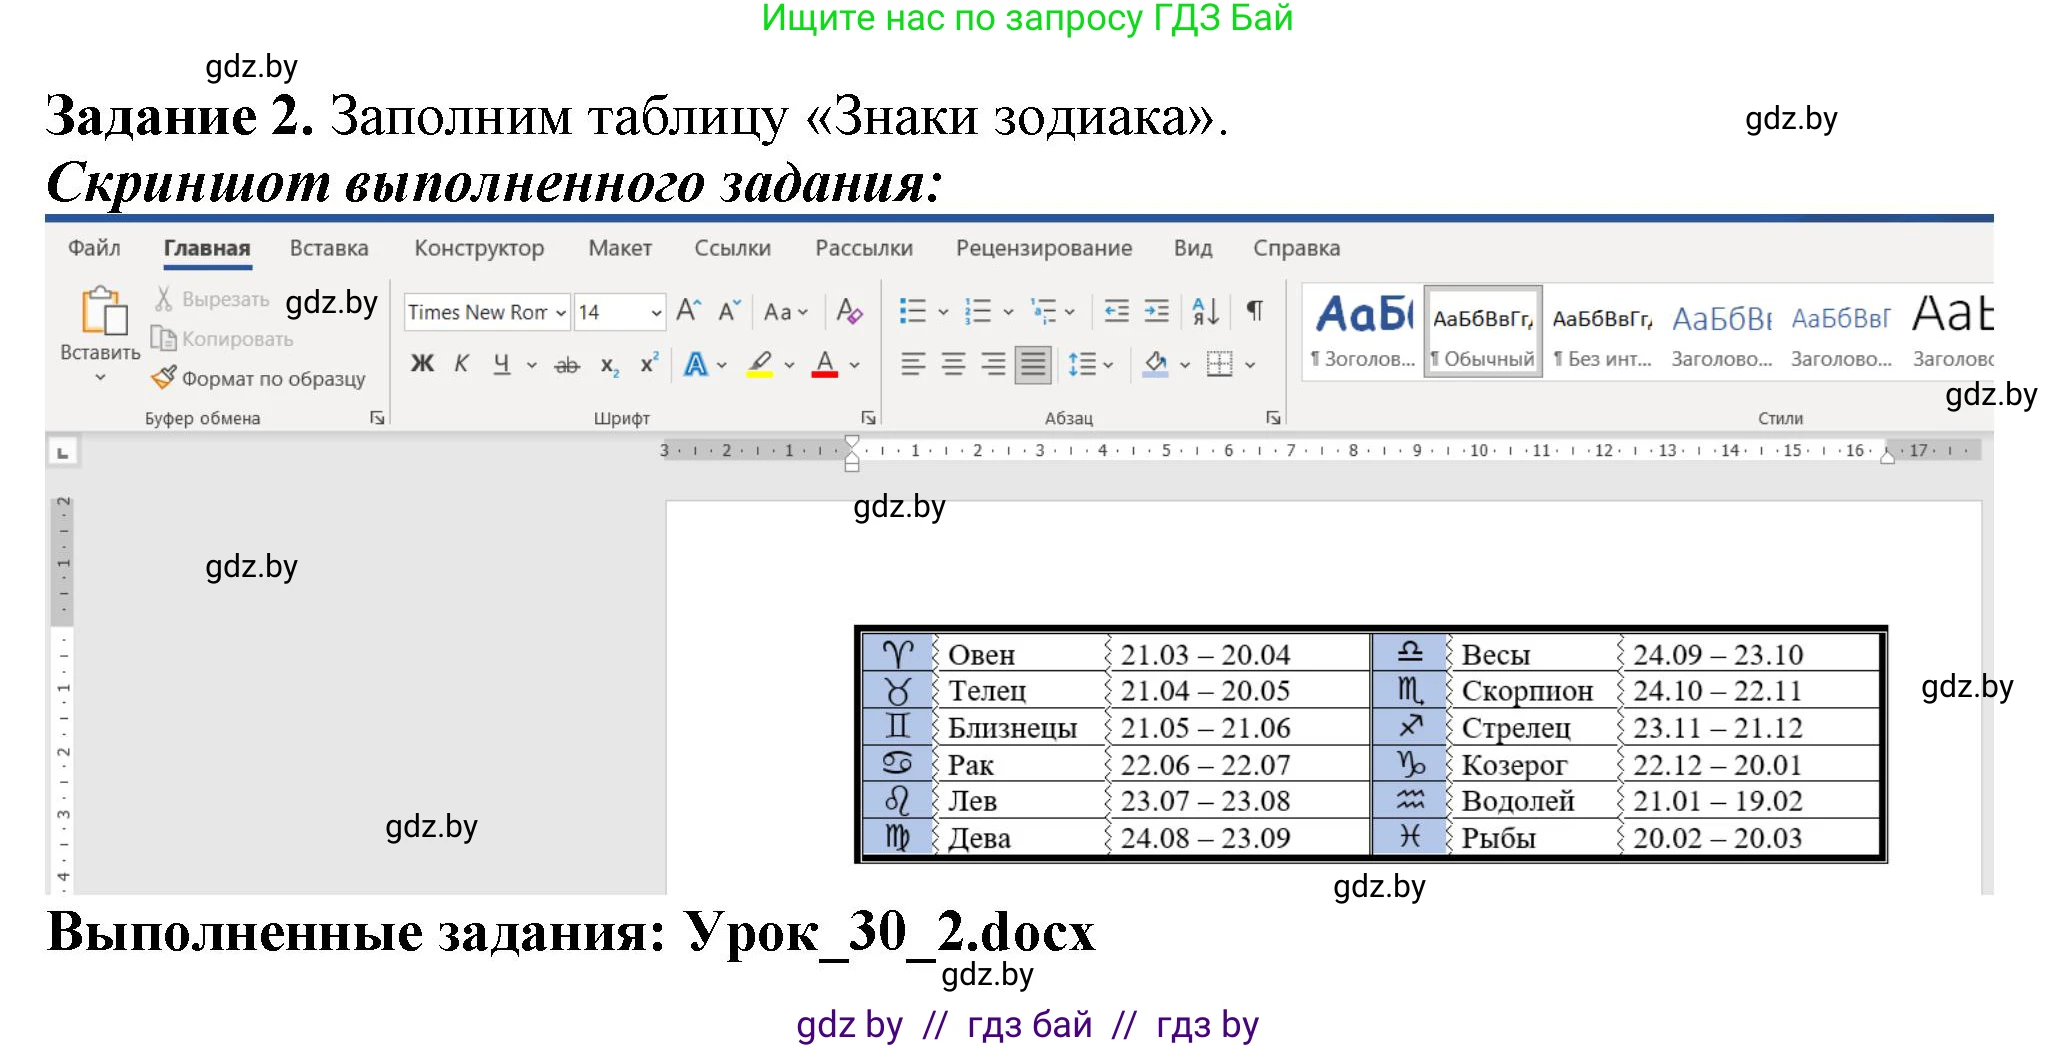Sort text with the АЯ sort icon

(x=1205, y=312)
